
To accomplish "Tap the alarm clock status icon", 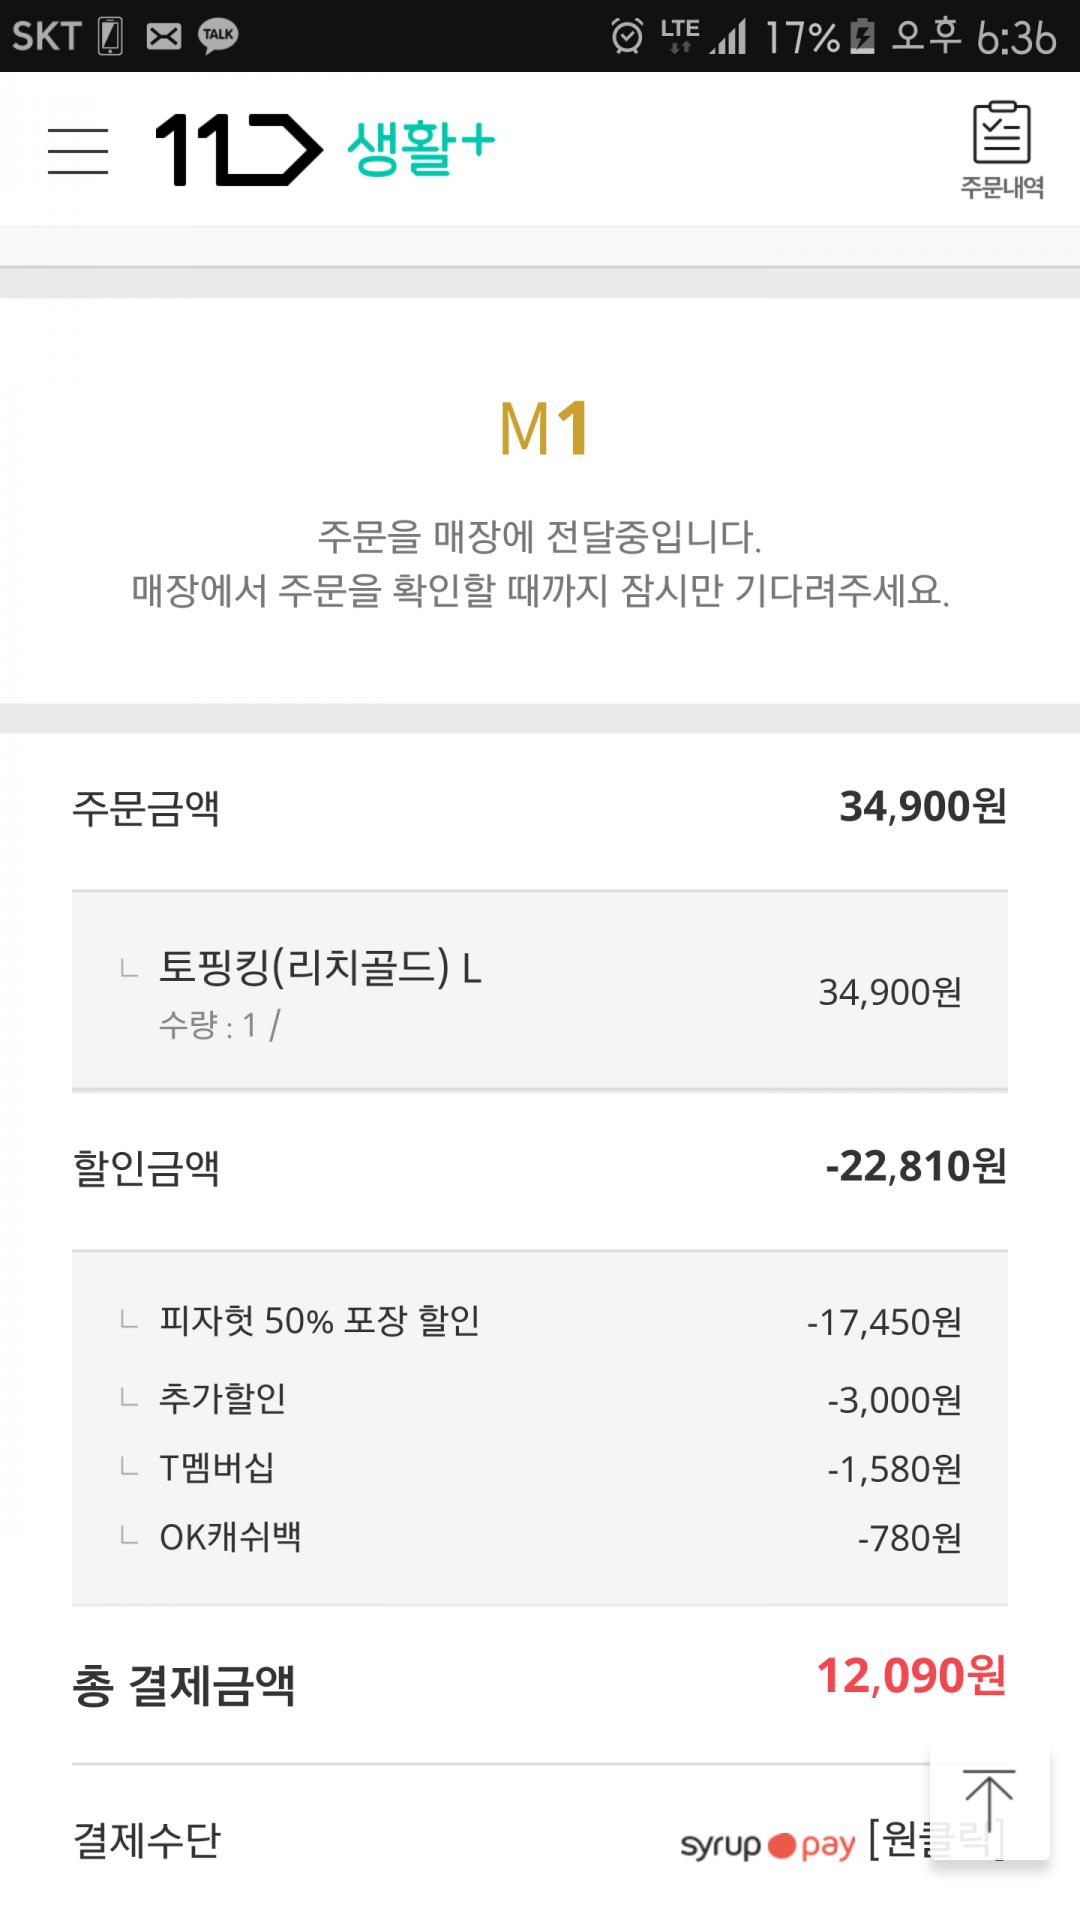I will click(627, 36).
